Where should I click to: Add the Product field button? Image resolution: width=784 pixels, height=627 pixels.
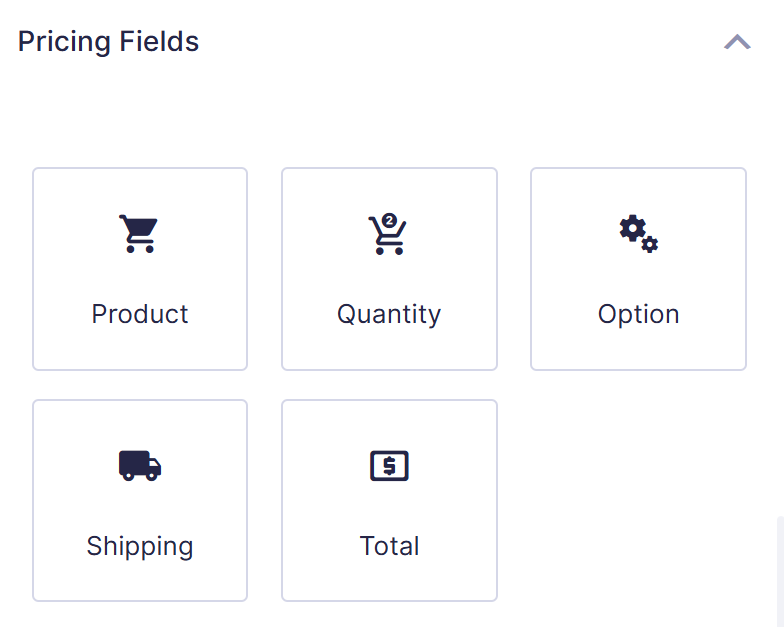click(x=140, y=269)
